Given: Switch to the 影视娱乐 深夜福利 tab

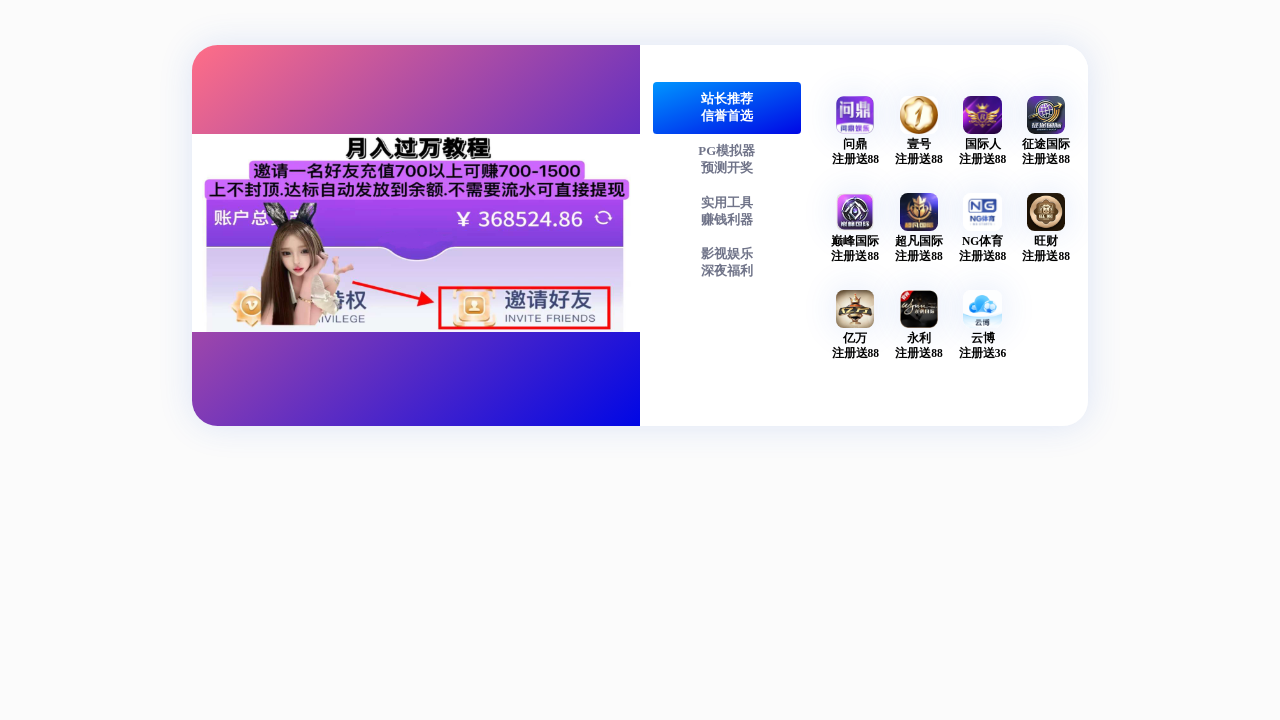Looking at the screenshot, I should 727,262.
